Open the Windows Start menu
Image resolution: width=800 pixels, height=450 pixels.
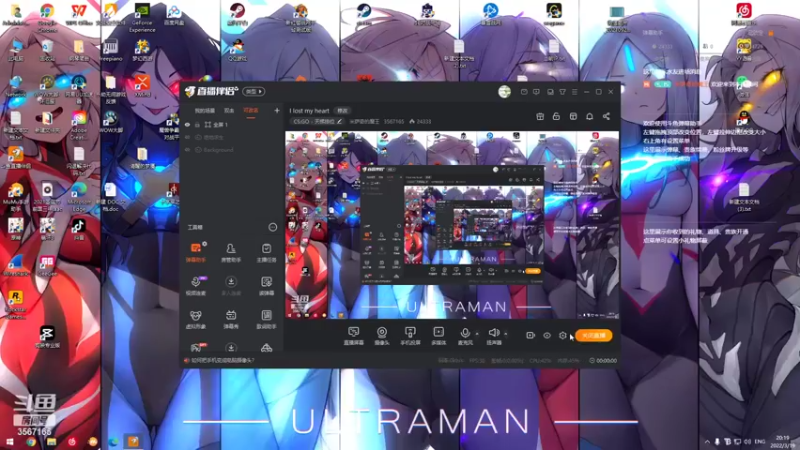9,442
